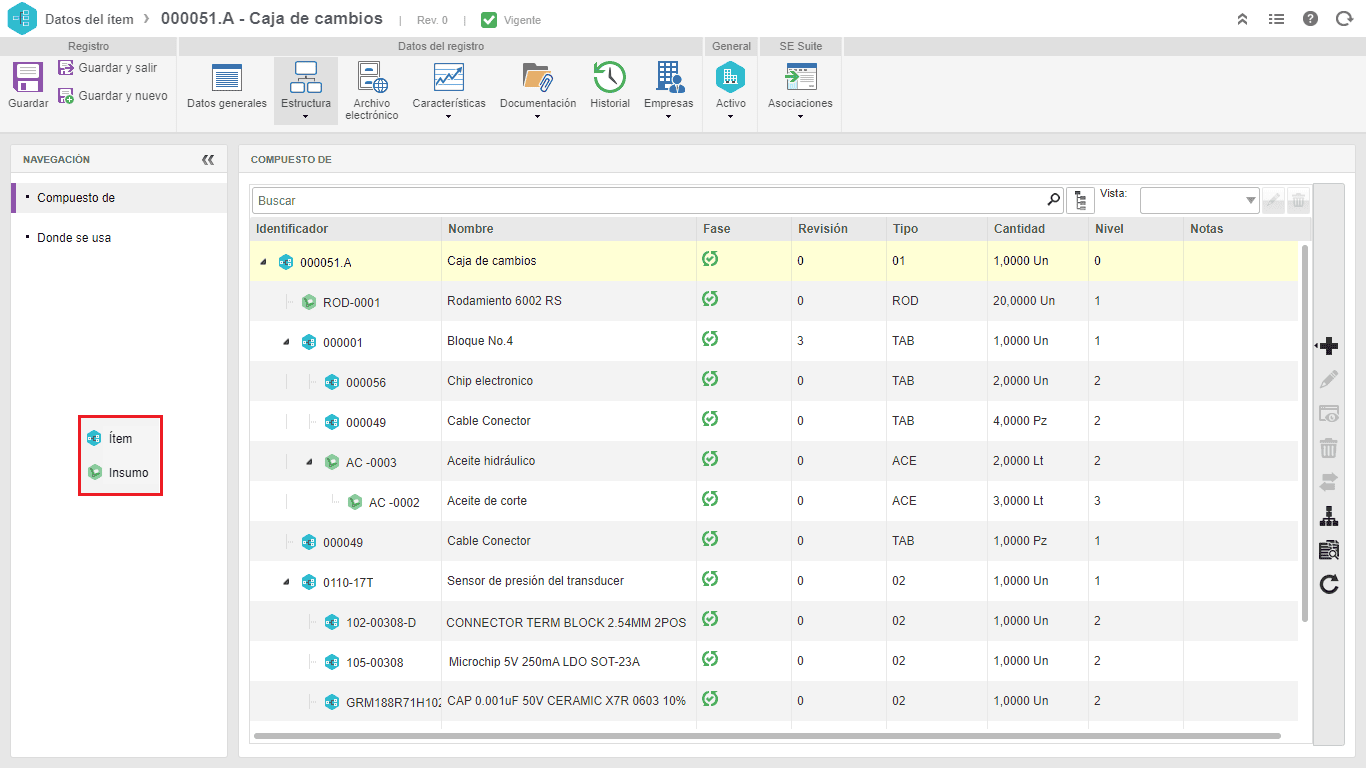
Task: Click the vertical scrollbar of the grid
Action: [x=1304, y=433]
